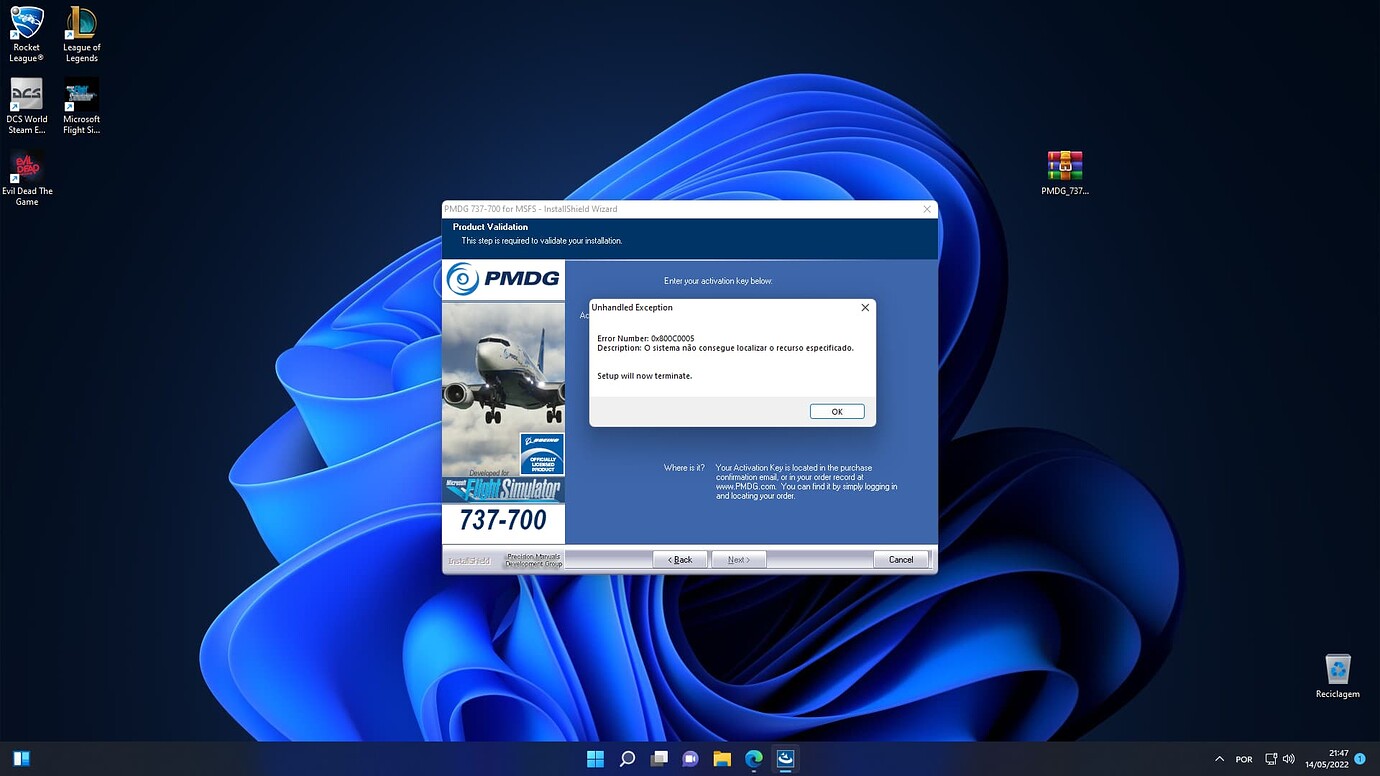
Task: Click the 'Where is it?' label
Action: click(684, 468)
